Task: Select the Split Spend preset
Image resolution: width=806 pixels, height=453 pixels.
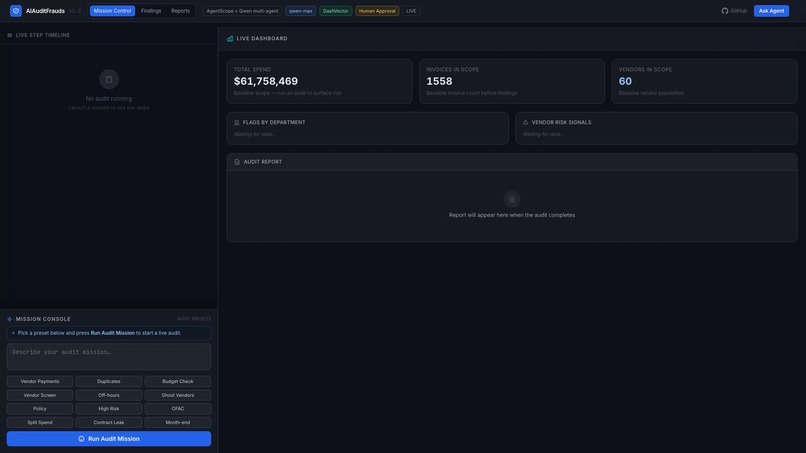Action: tap(40, 423)
